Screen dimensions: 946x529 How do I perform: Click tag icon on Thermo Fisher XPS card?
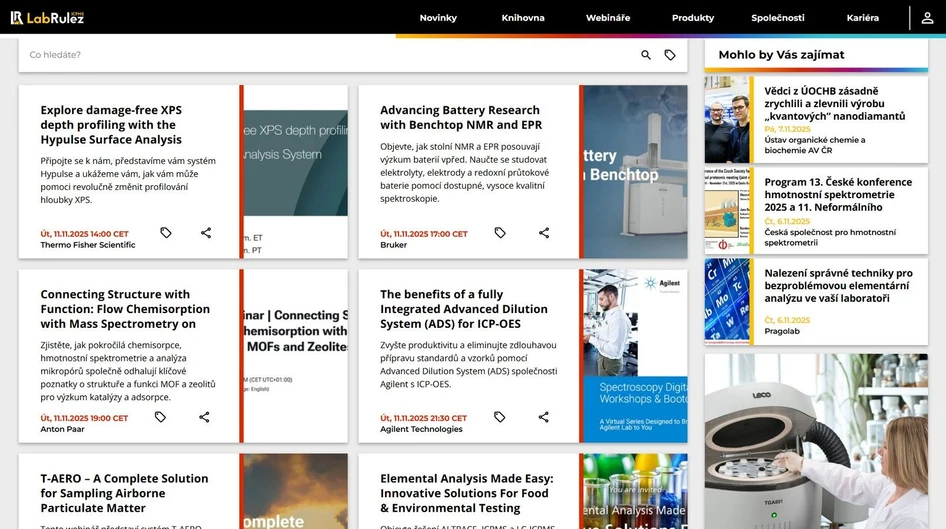pos(166,233)
